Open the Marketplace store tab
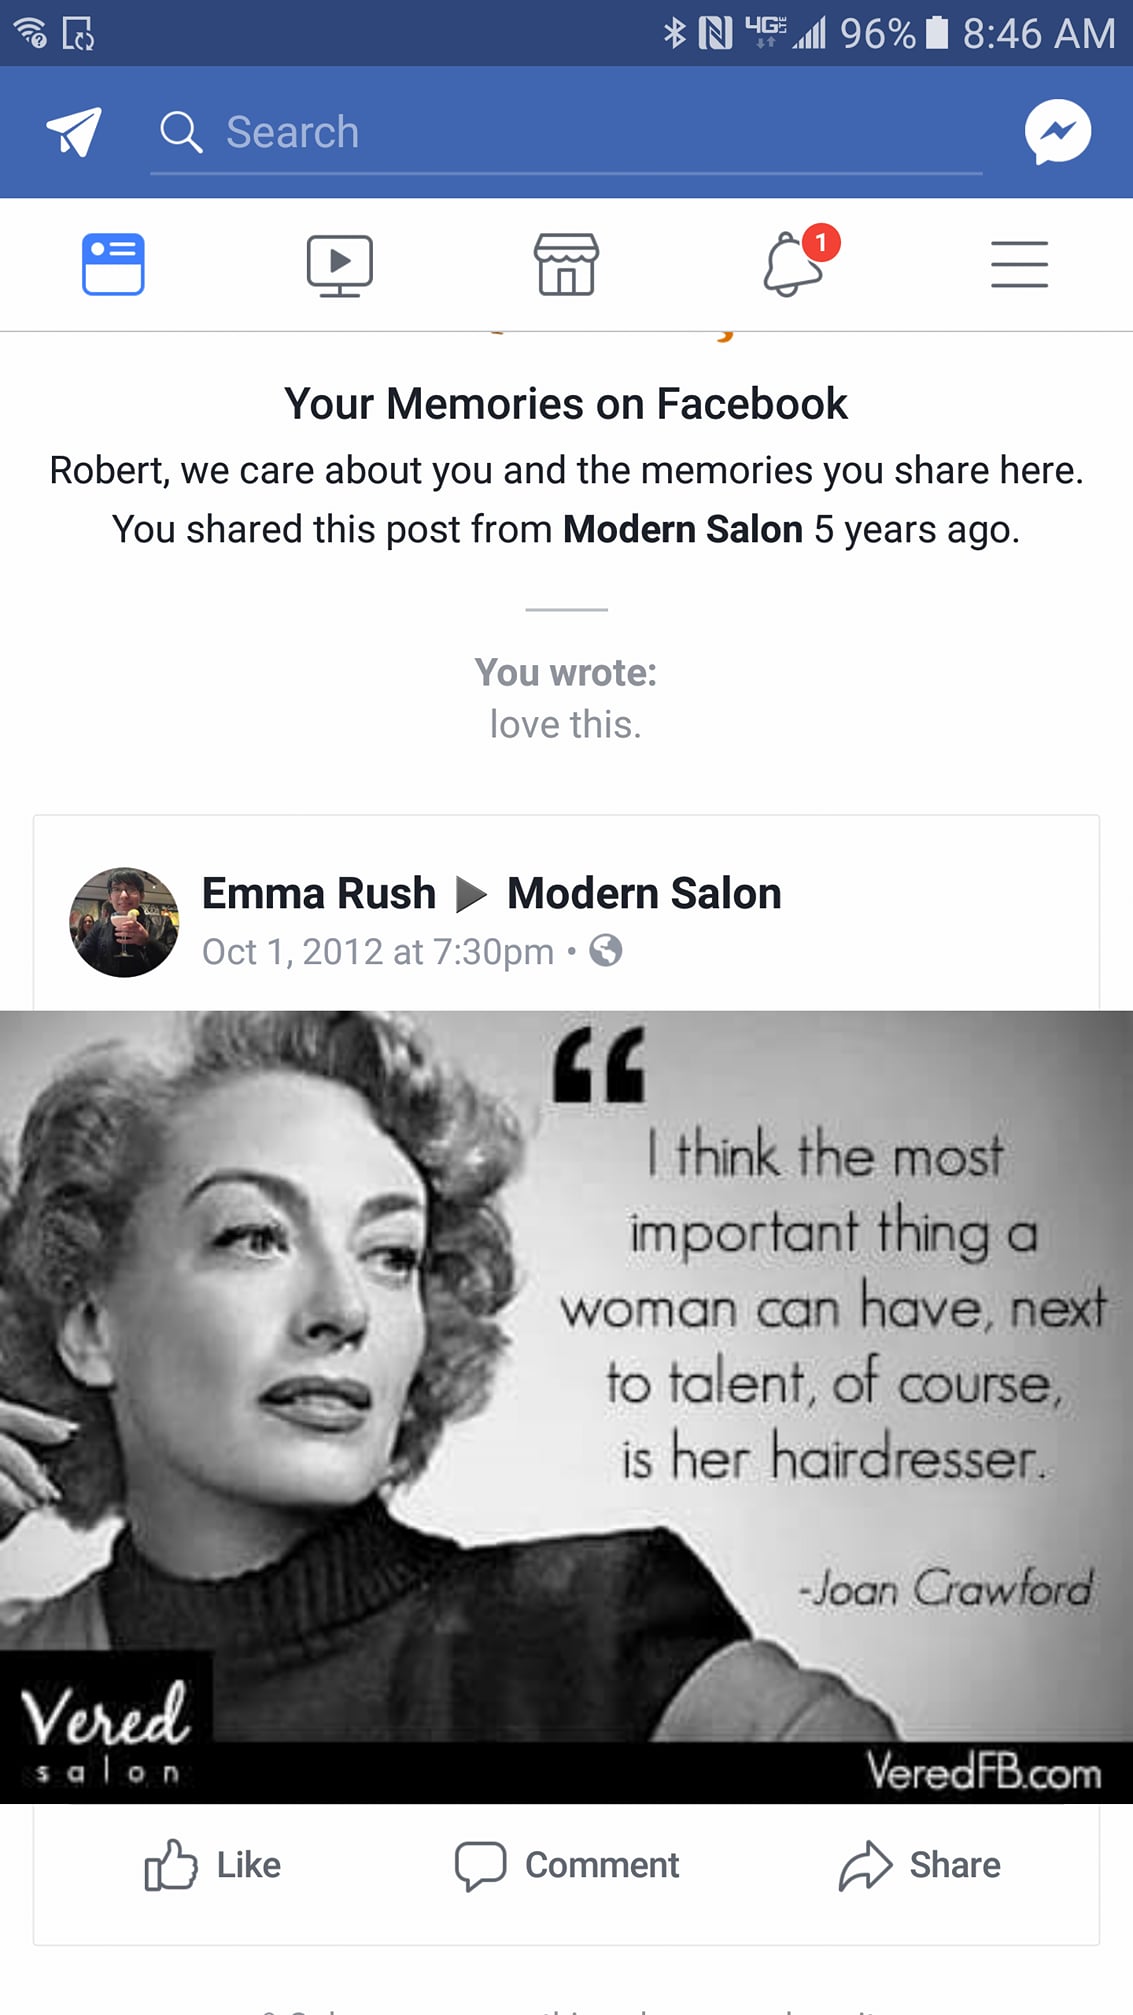Screen dimensions: 1133x2015 pyautogui.click(x=567, y=265)
